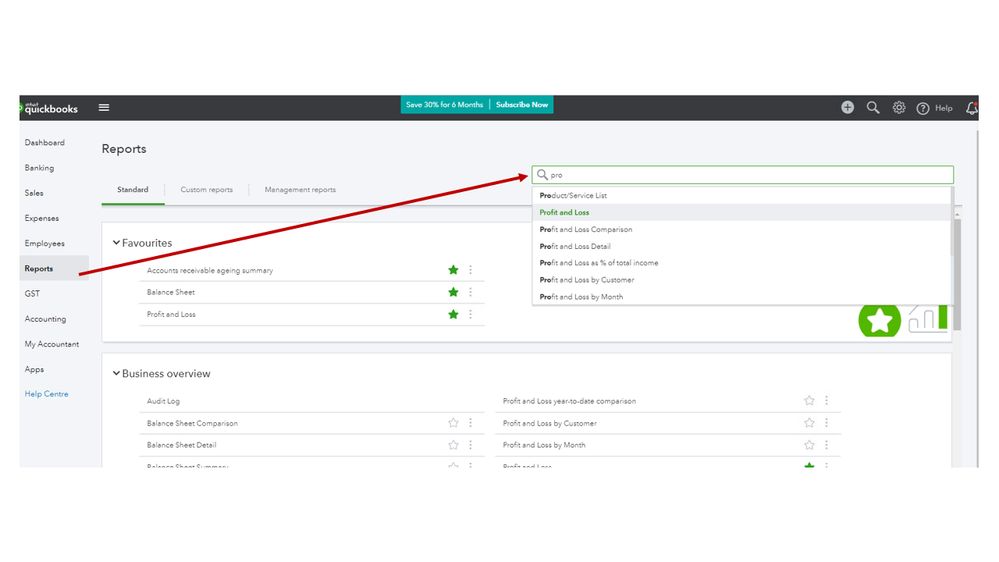The width and height of the screenshot is (999, 562).
Task: Open GST in sidebar
Action: [32, 294]
